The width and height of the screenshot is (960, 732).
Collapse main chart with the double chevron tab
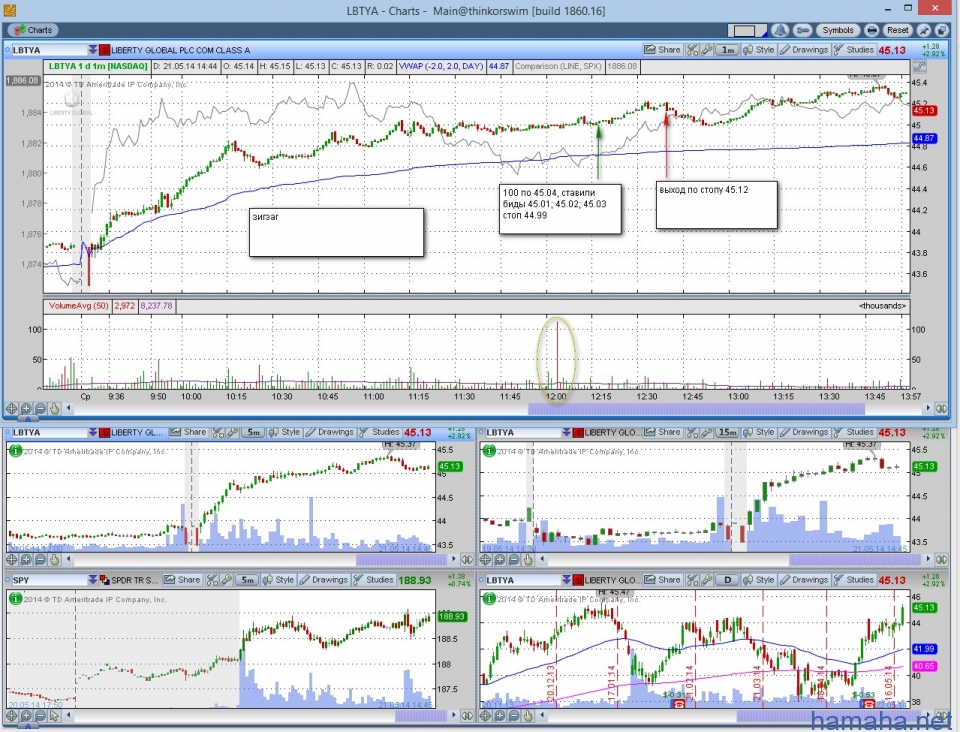28,419
